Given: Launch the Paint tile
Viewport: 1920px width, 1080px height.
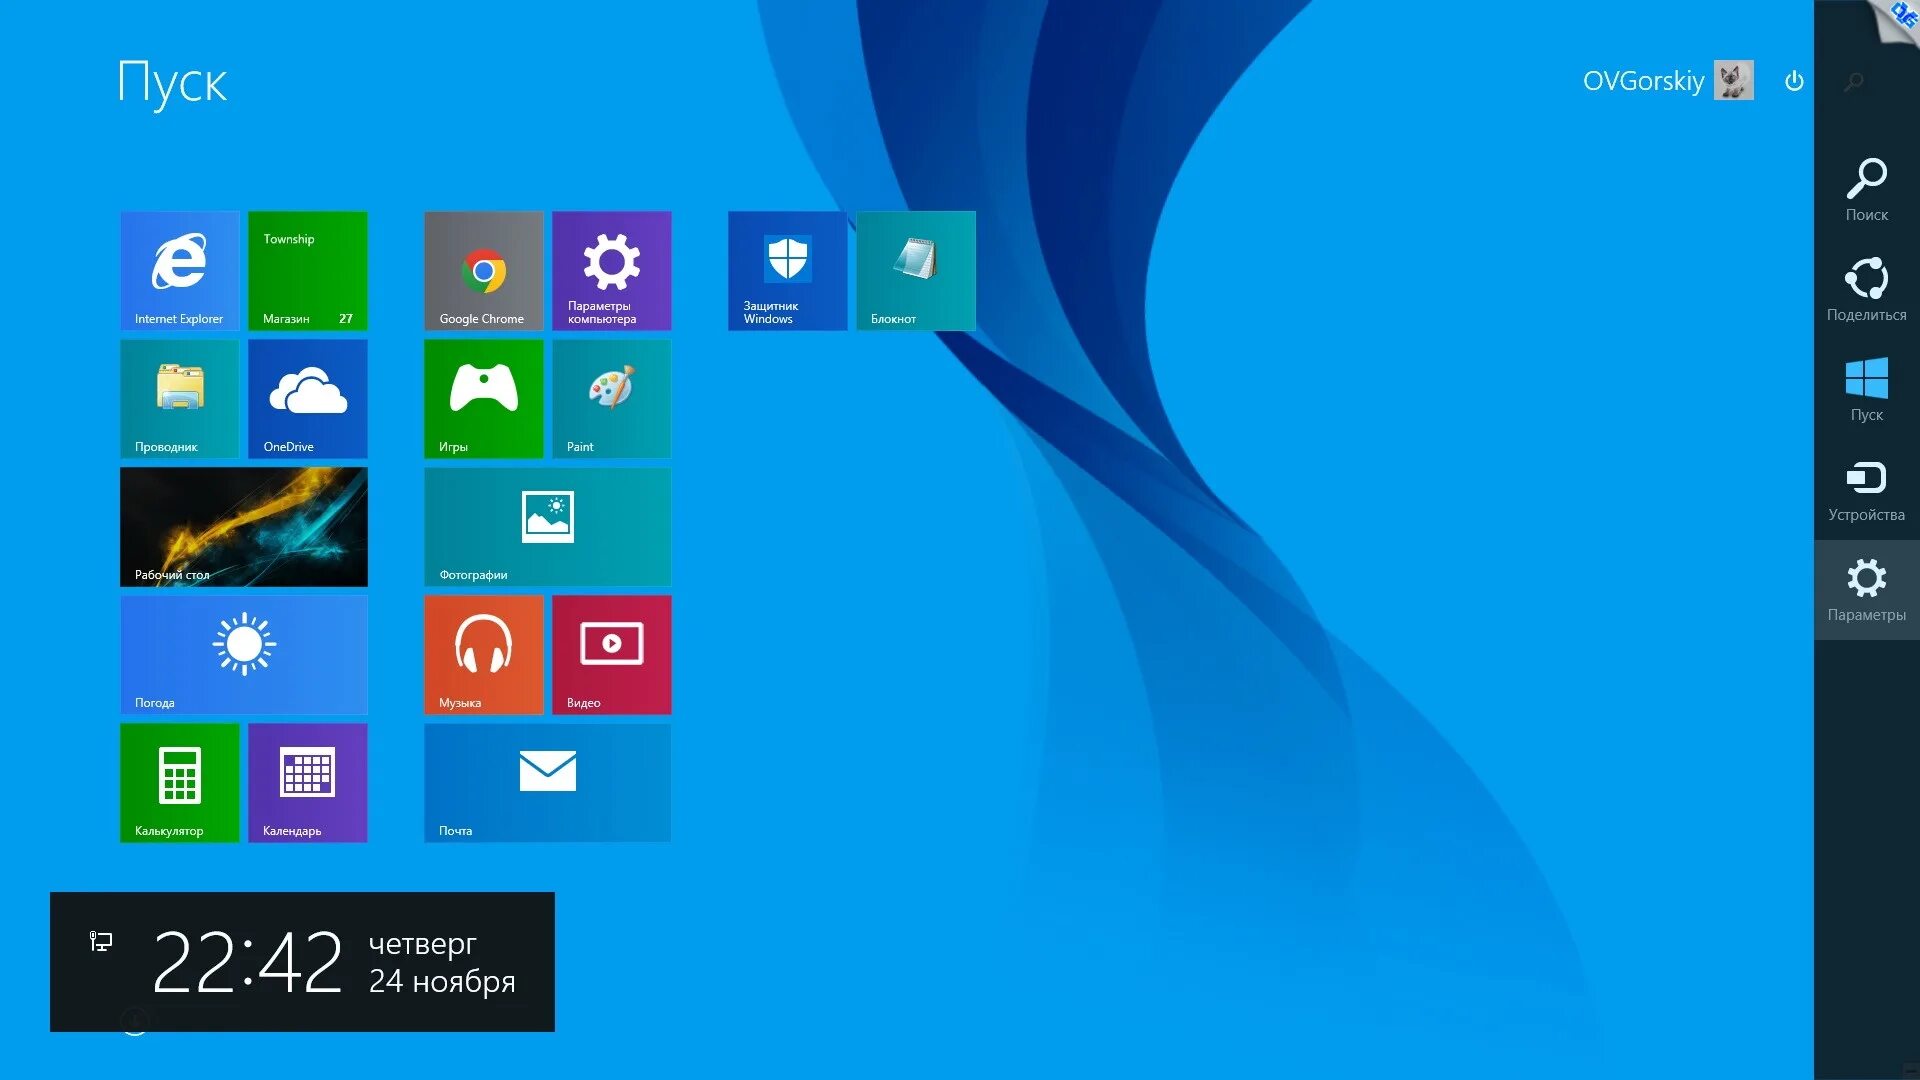Looking at the screenshot, I should click(x=612, y=399).
